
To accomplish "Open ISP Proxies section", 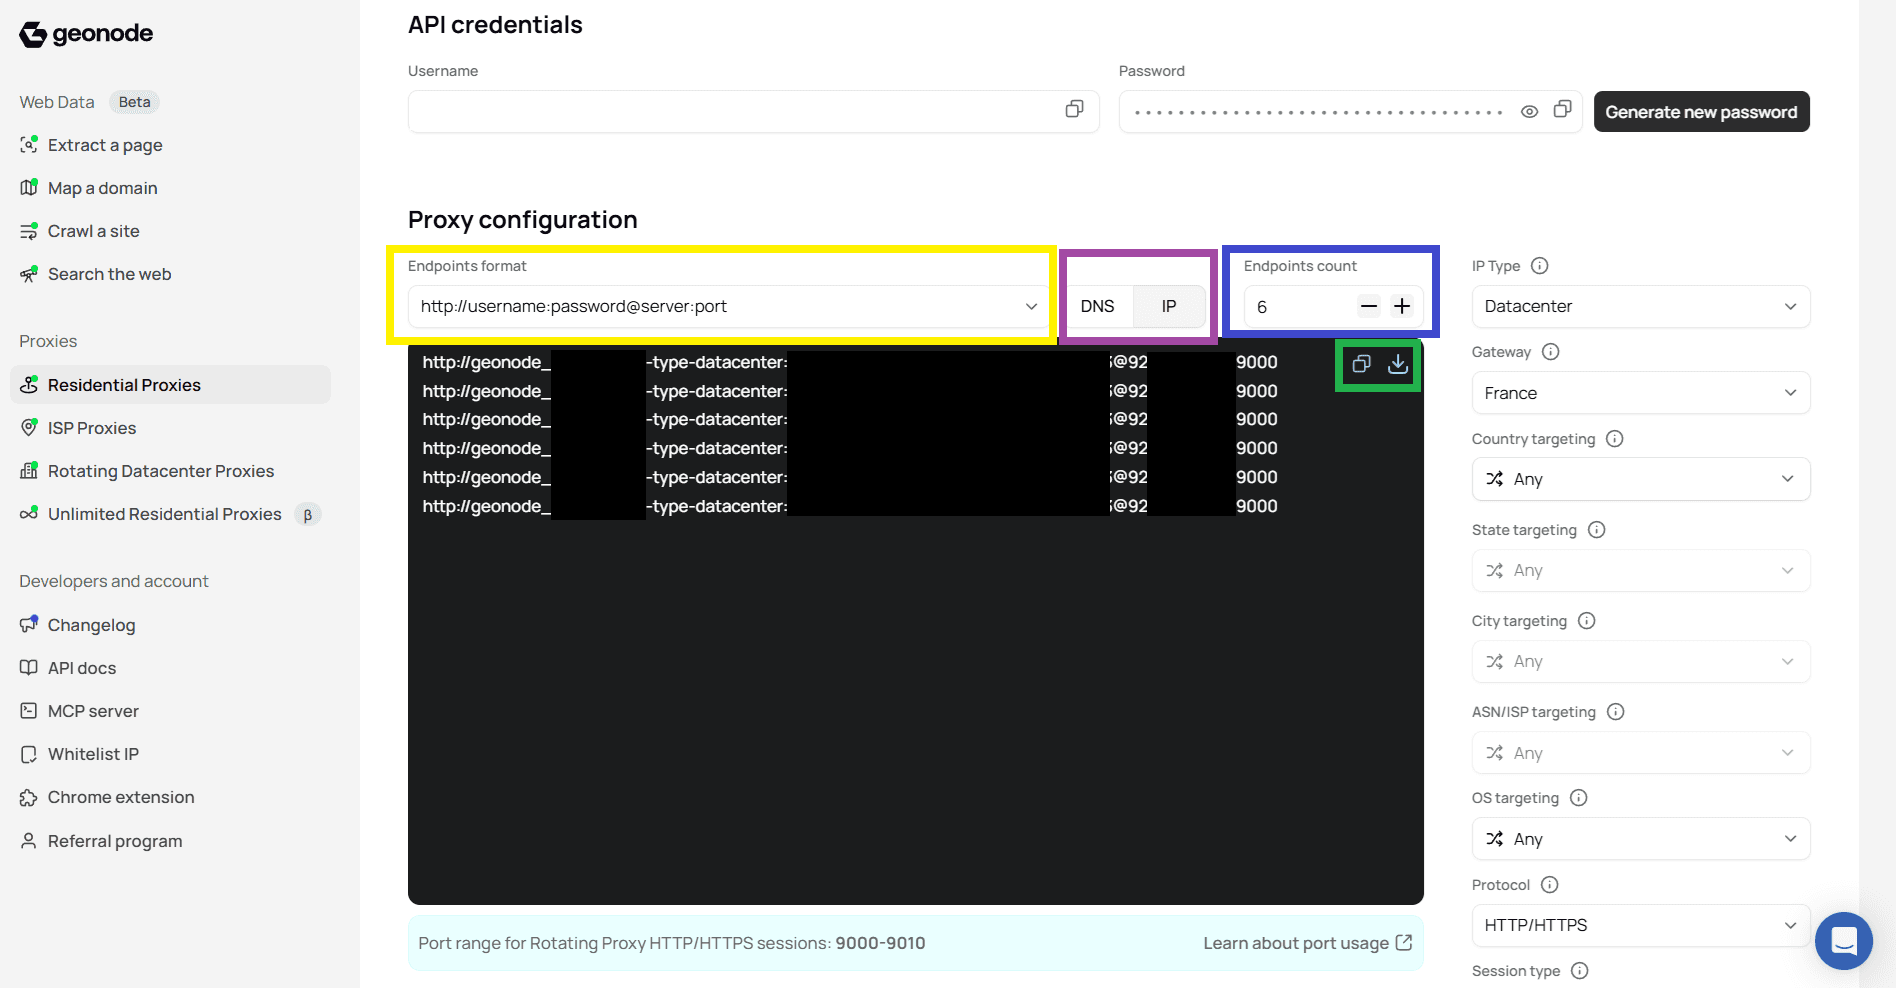I will point(92,428).
